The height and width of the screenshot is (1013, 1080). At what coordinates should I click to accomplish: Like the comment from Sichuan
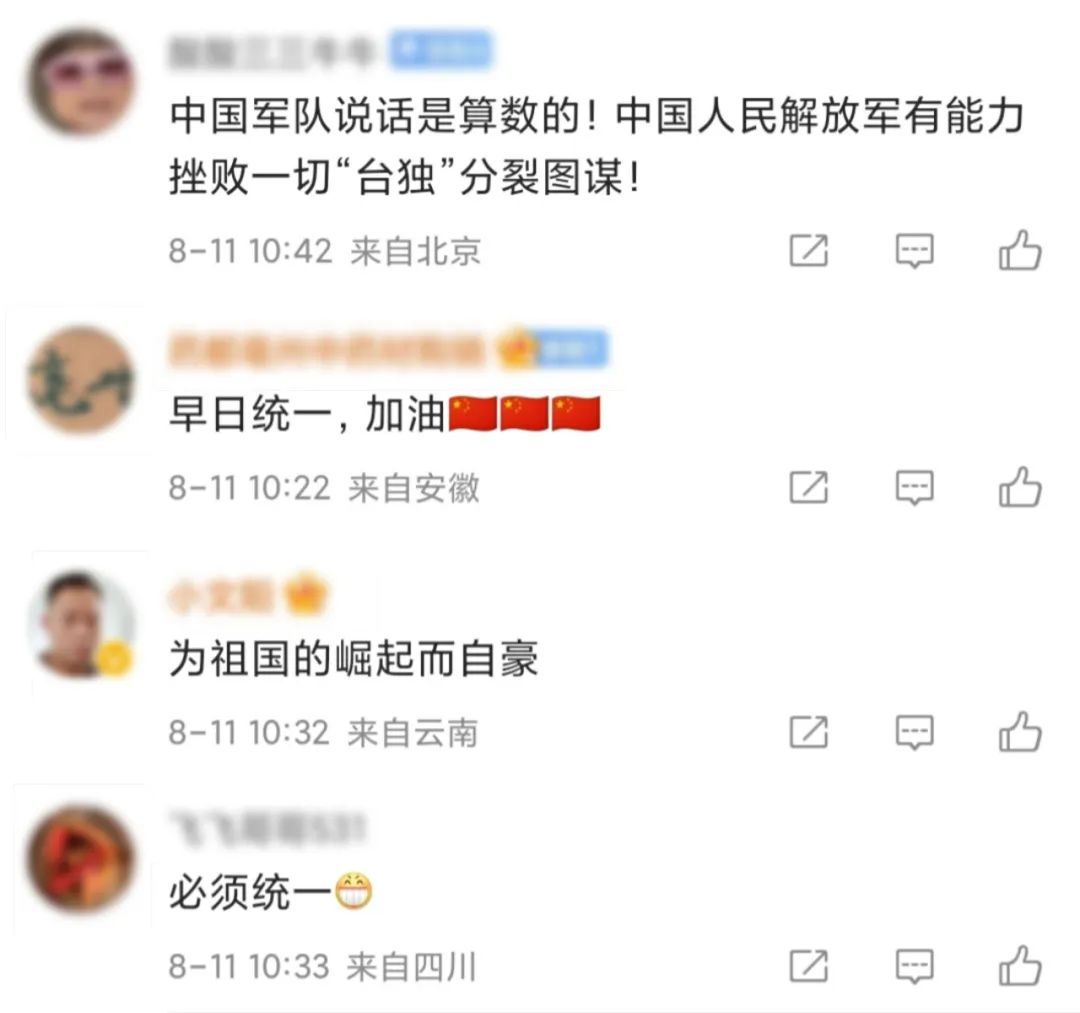(x=1020, y=965)
